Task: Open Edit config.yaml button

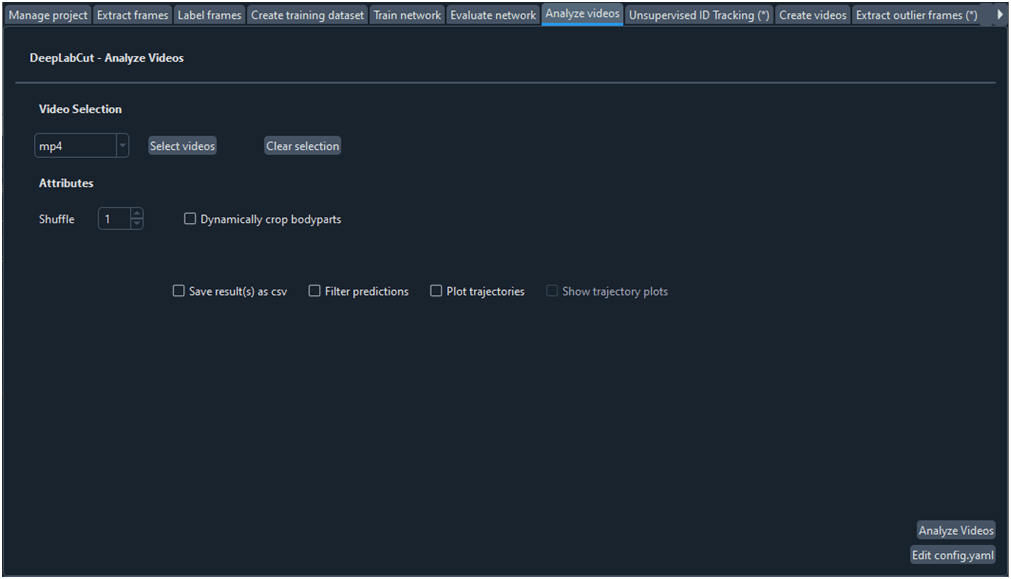Action: pyautogui.click(x=952, y=555)
